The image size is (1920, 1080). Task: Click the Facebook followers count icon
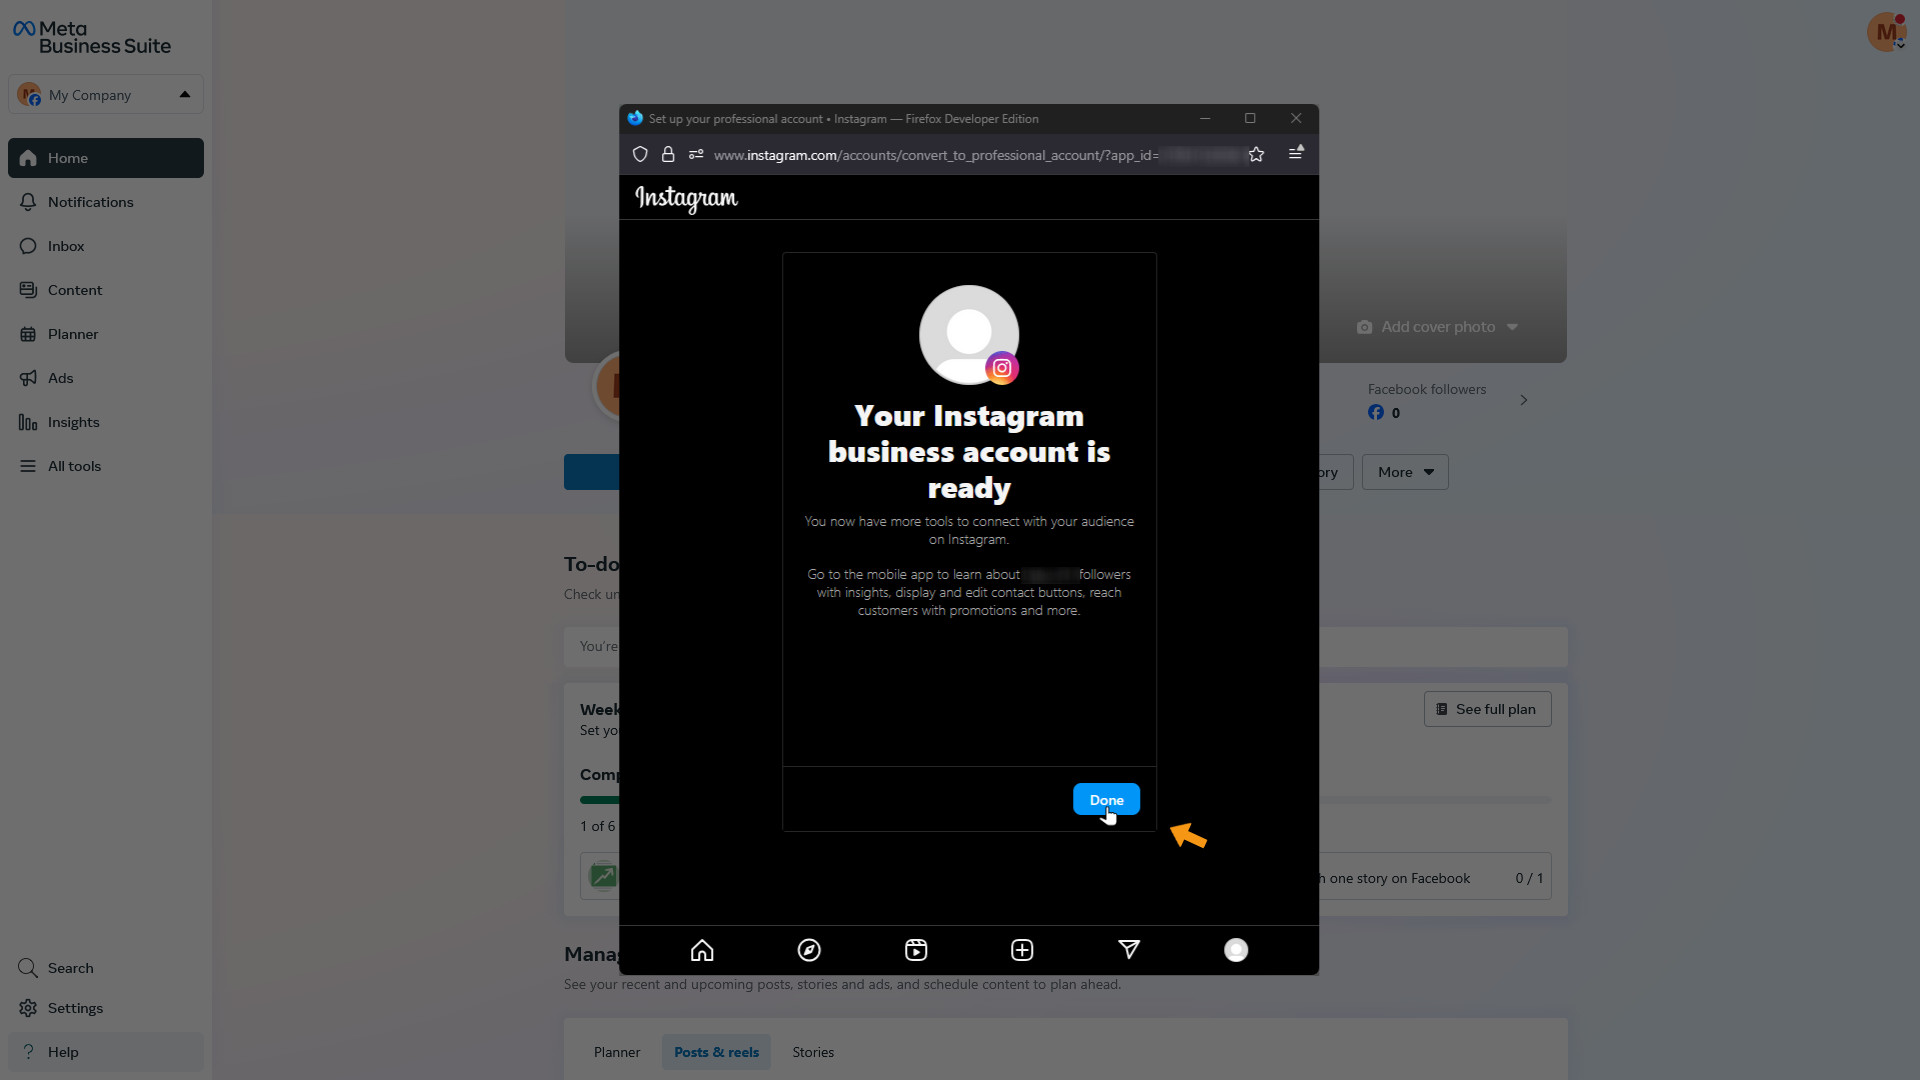click(1376, 412)
